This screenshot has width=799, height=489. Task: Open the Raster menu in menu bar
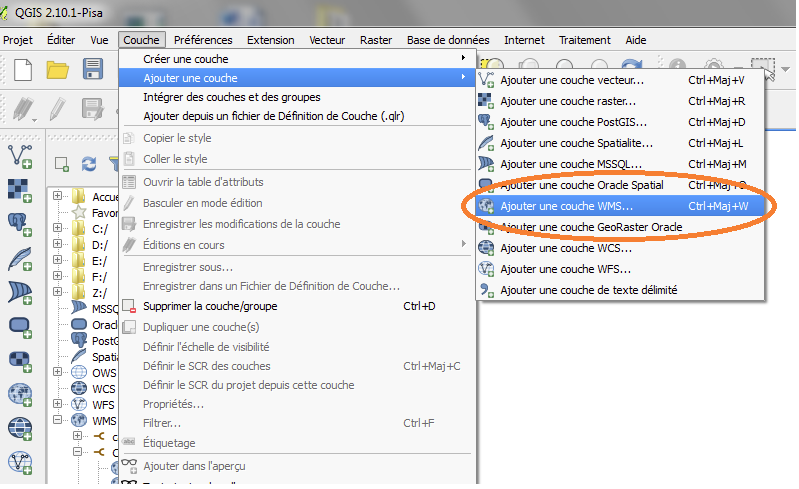(x=376, y=40)
